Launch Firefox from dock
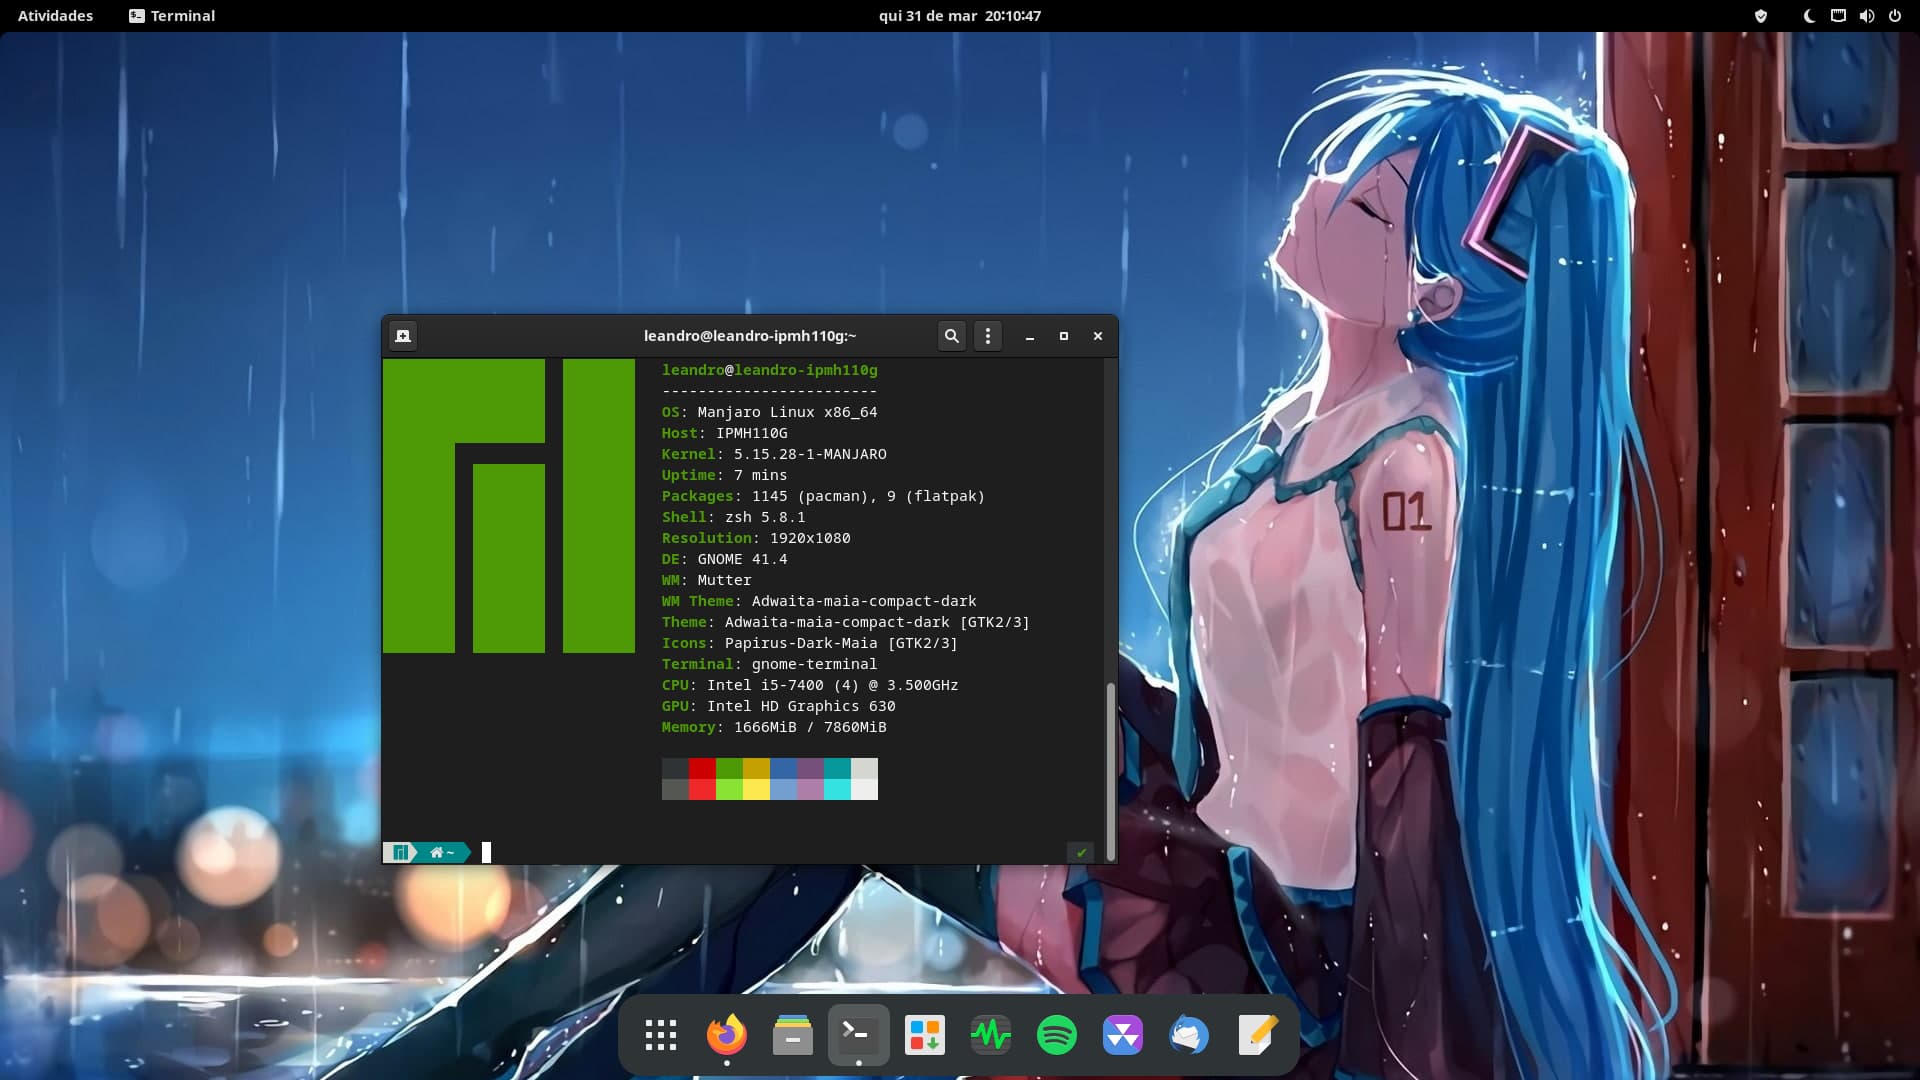Viewport: 1920px width, 1080px height. (727, 1035)
